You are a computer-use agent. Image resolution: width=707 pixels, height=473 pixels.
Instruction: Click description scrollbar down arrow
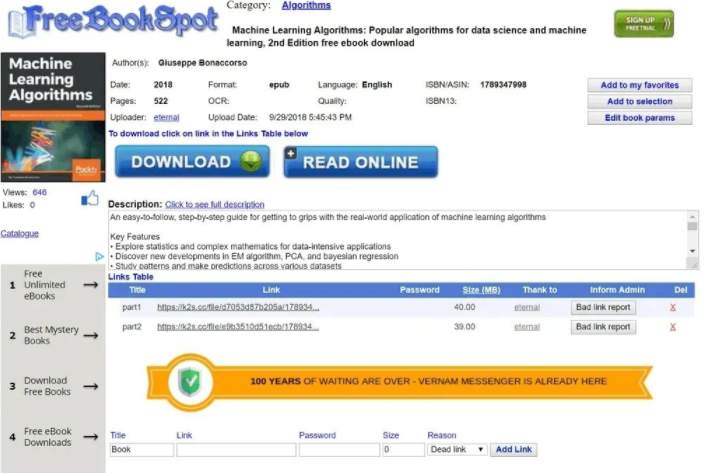click(x=692, y=251)
